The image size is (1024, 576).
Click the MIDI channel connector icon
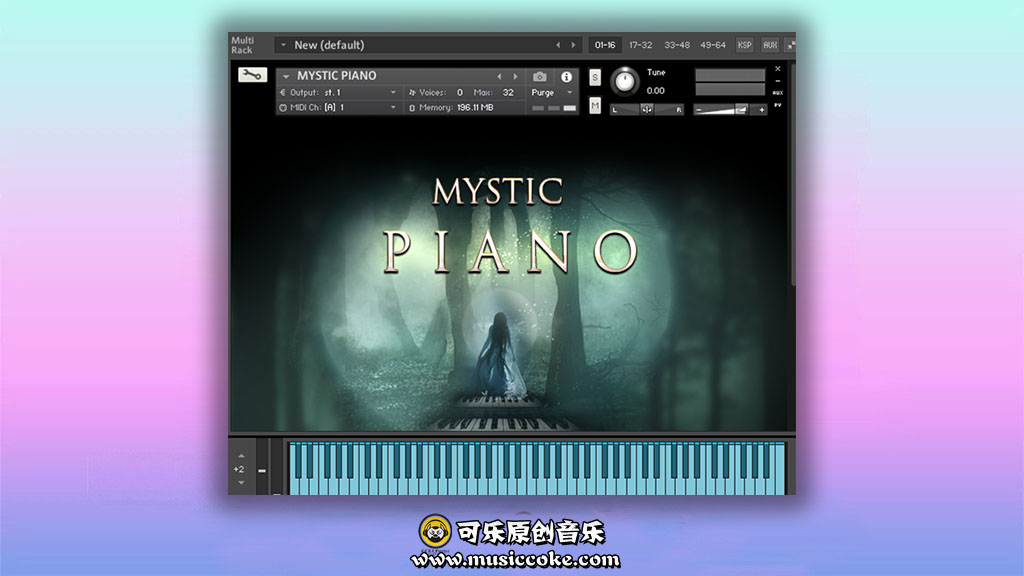tap(283, 108)
